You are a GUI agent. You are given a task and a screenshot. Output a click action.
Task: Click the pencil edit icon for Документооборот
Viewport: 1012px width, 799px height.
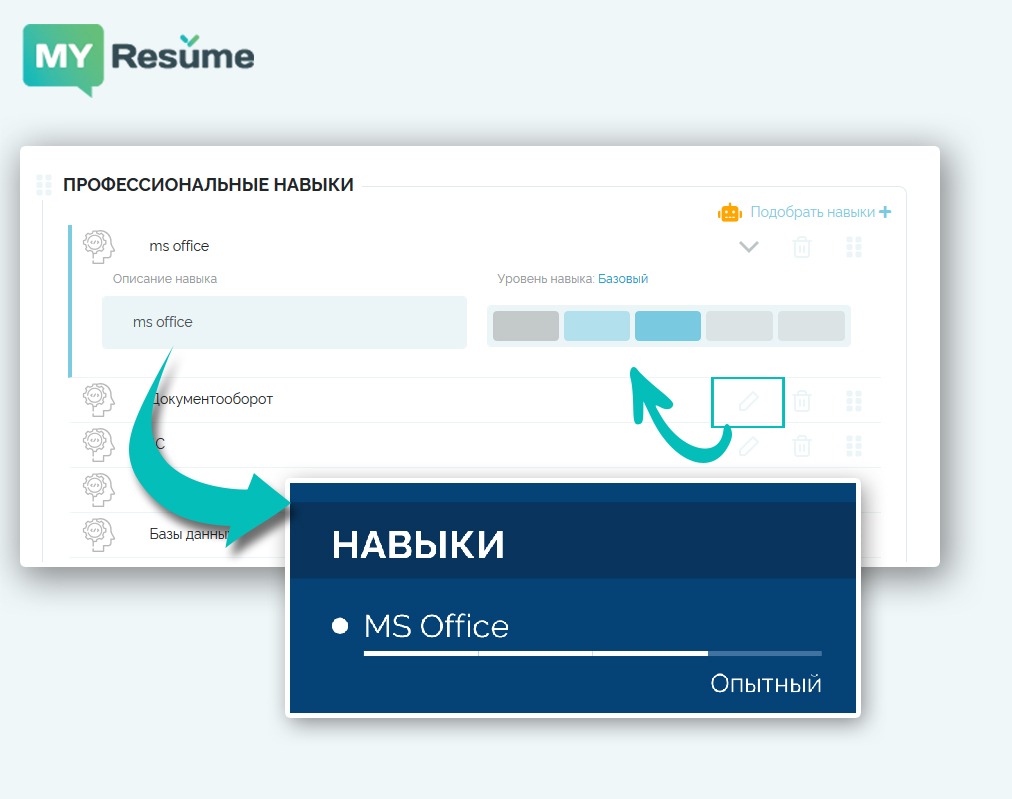[x=748, y=401]
